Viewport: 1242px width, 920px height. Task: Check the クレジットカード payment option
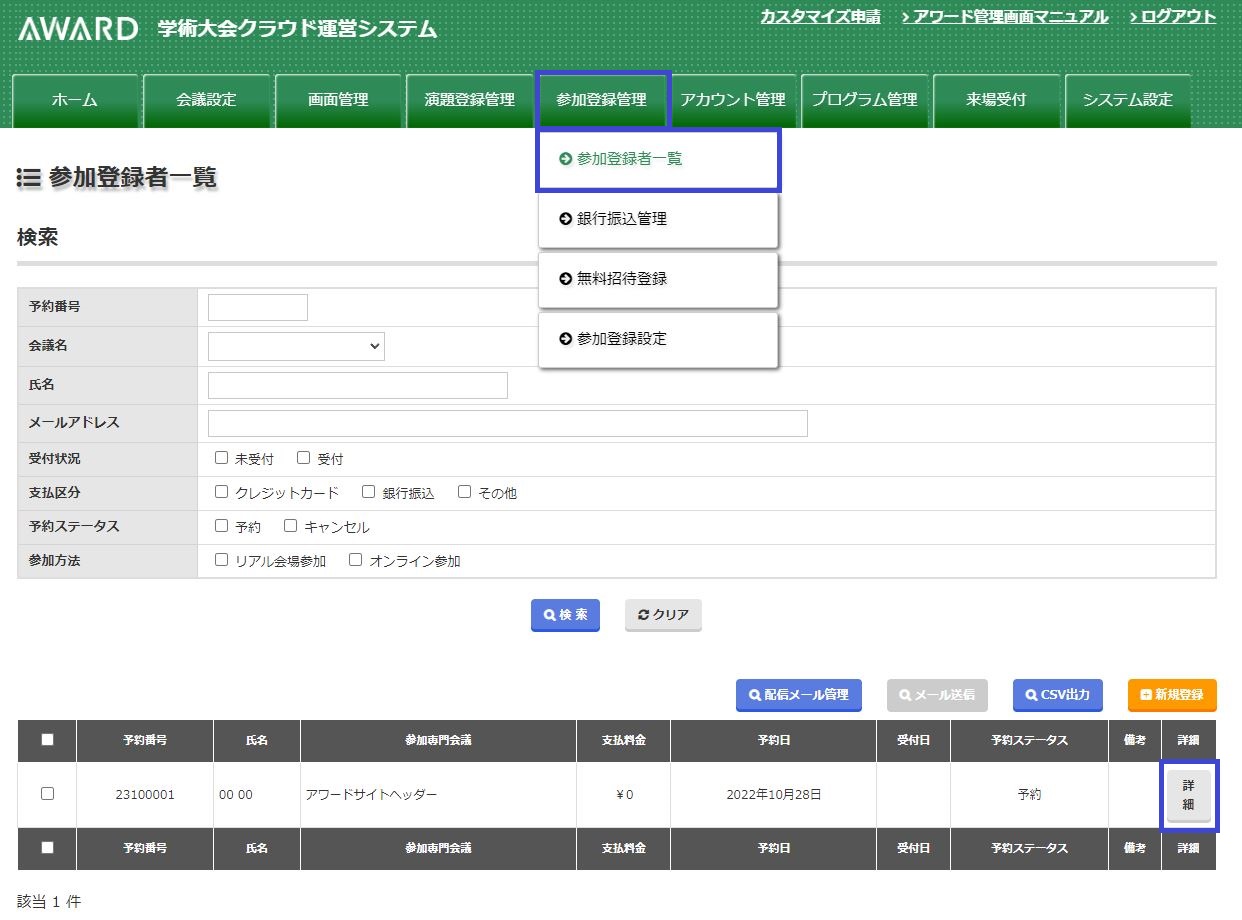[x=222, y=493]
